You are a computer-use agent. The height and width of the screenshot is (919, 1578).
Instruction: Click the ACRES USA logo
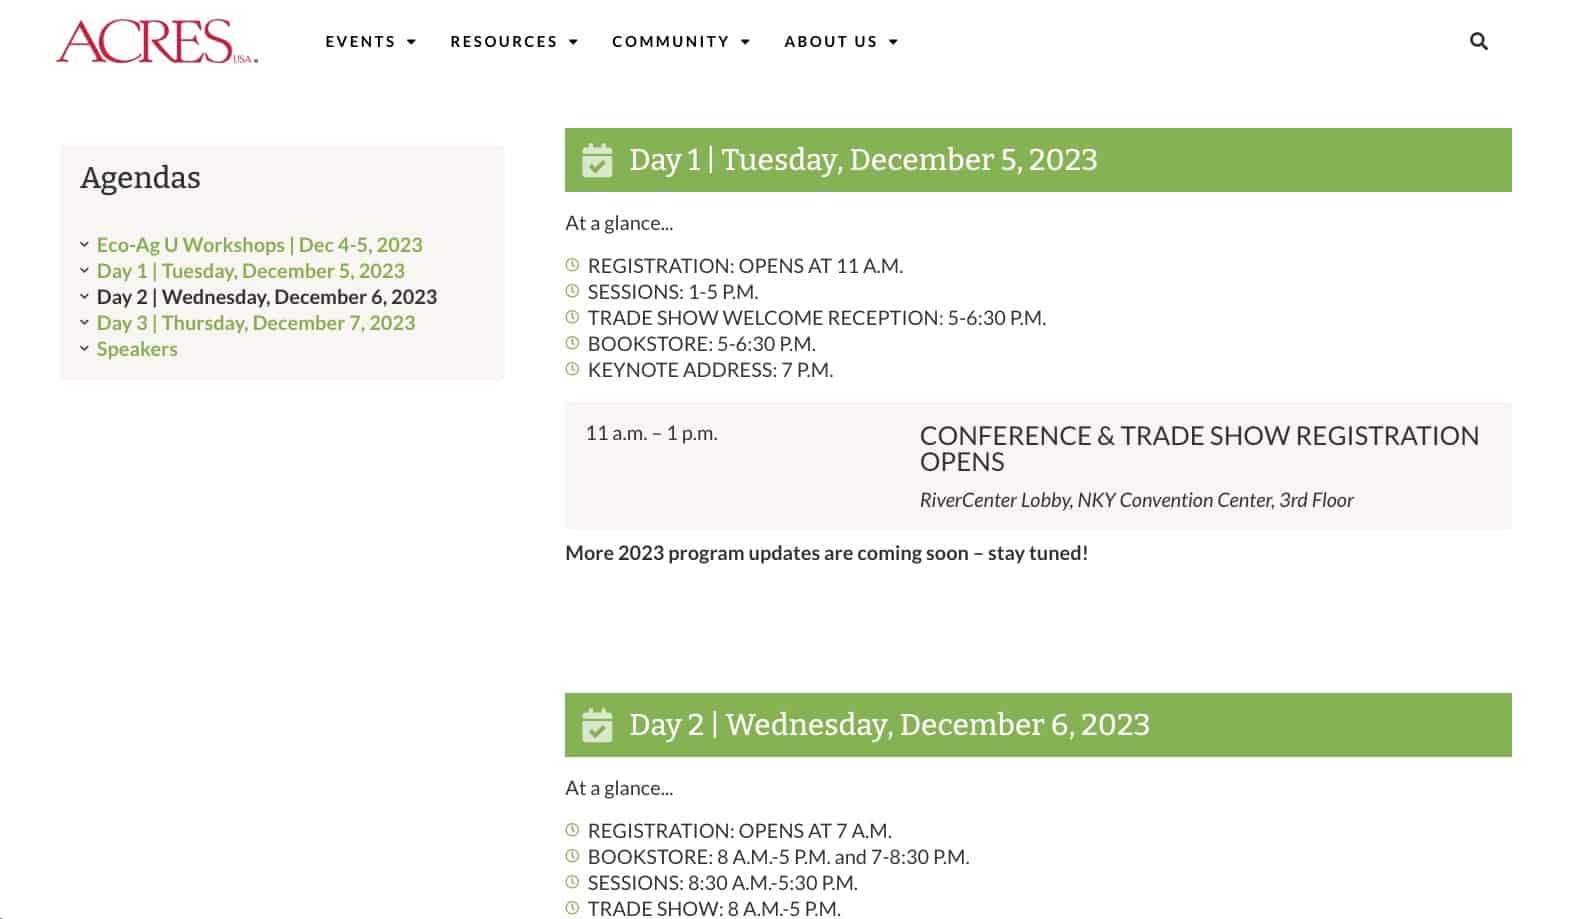(157, 42)
